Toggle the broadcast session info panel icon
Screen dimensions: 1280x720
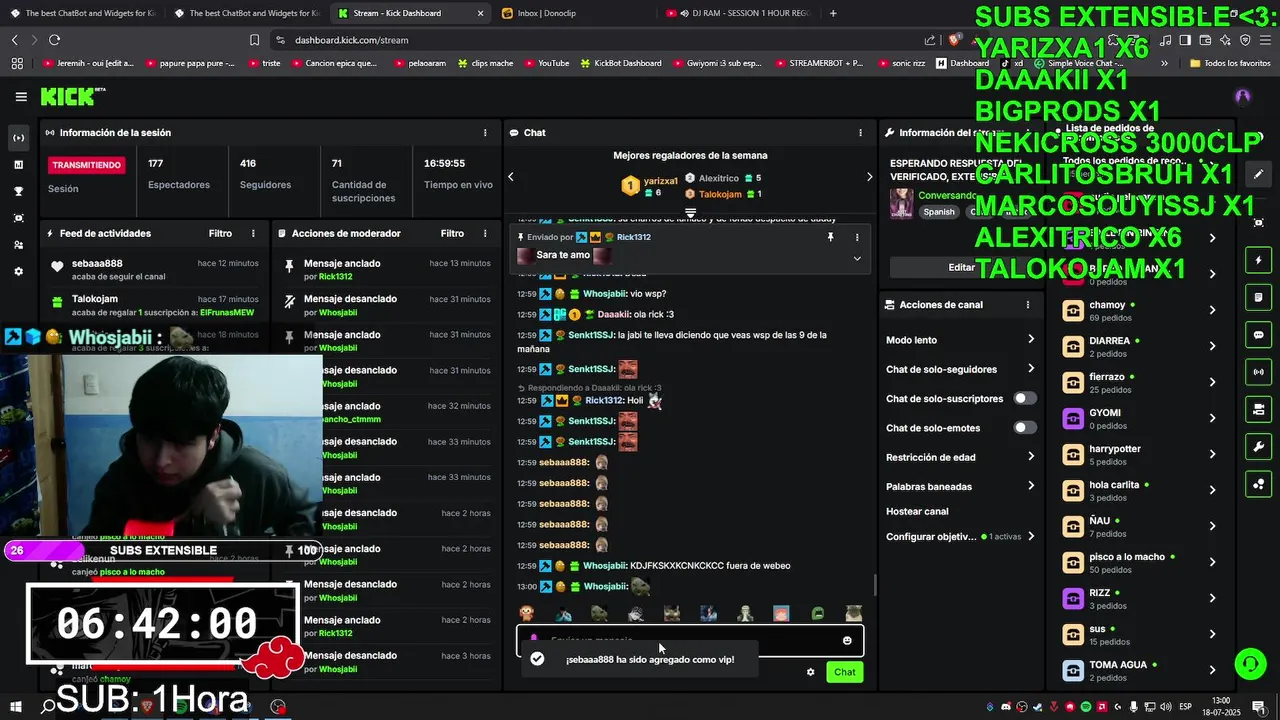tap(1258, 372)
